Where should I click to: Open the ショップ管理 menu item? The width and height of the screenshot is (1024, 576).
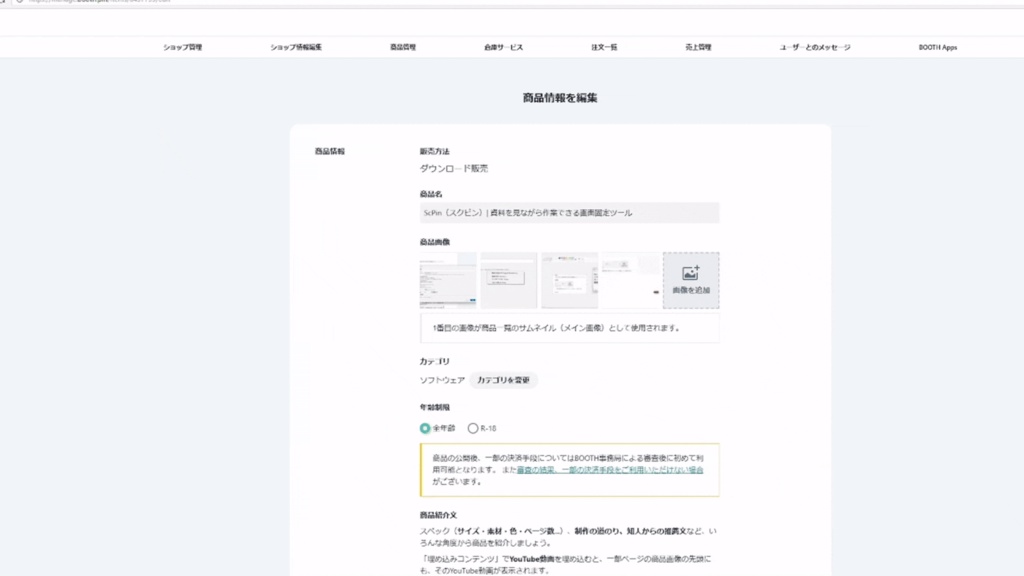[182, 47]
